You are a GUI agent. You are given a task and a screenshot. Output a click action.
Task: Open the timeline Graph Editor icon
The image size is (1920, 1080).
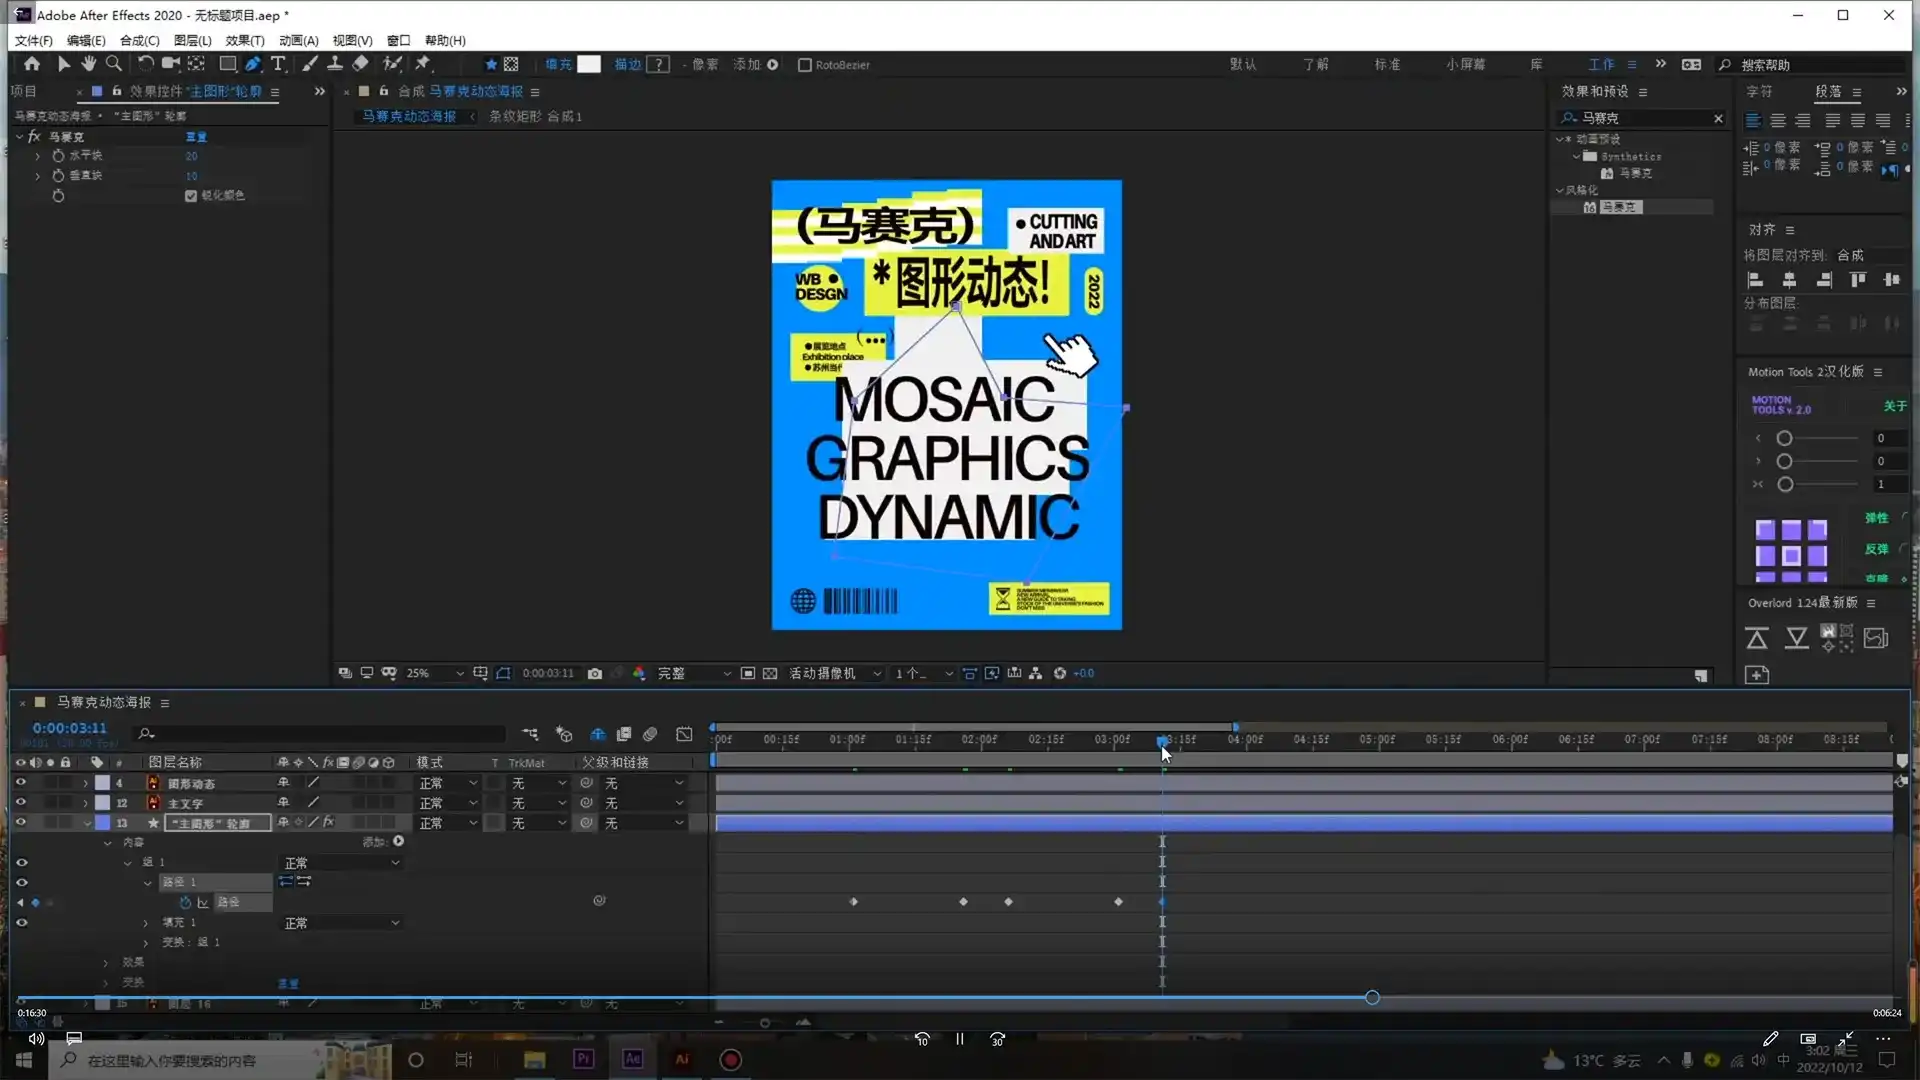(684, 734)
